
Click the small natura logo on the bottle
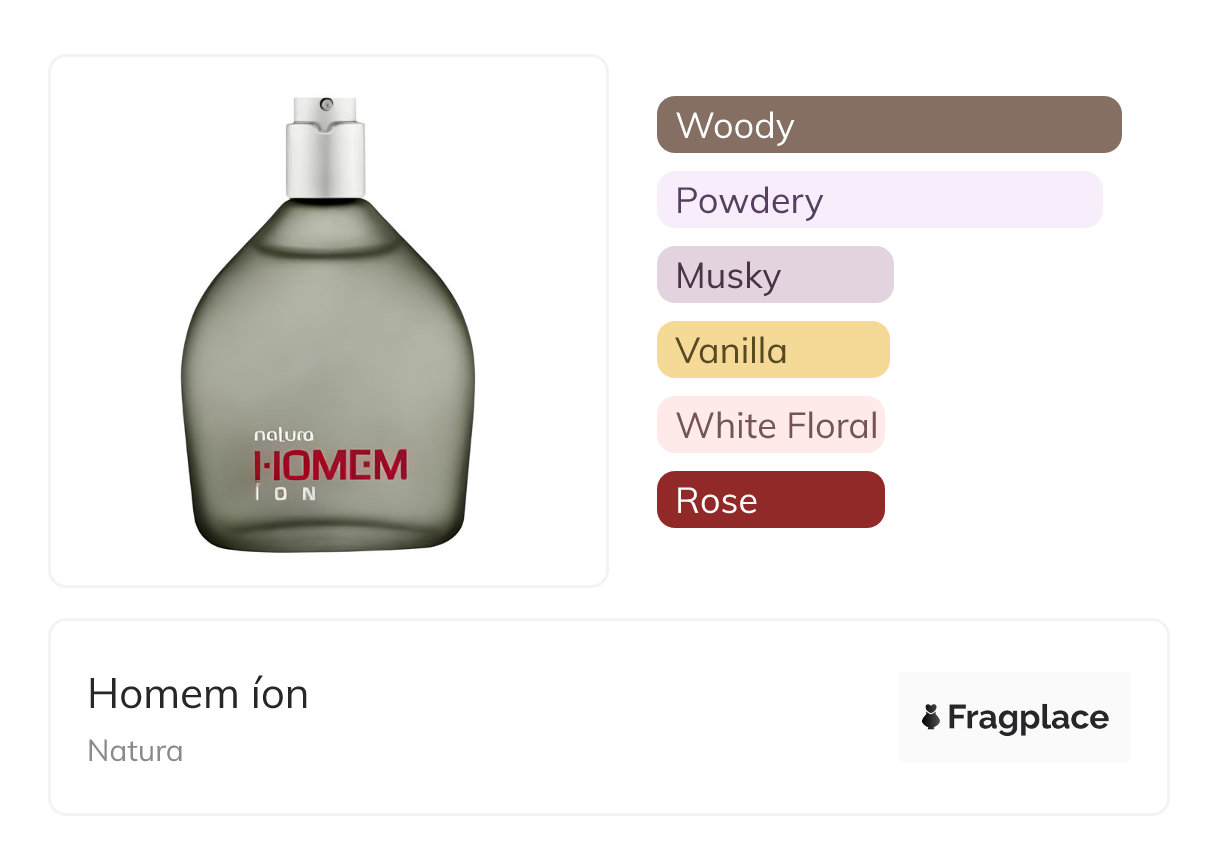284,435
